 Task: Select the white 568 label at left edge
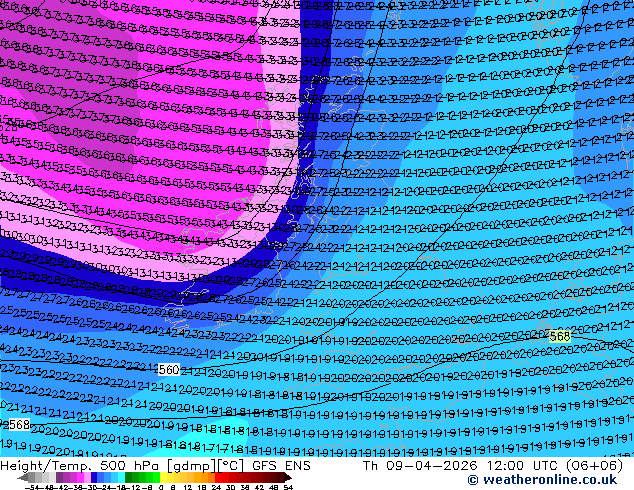click(19, 425)
